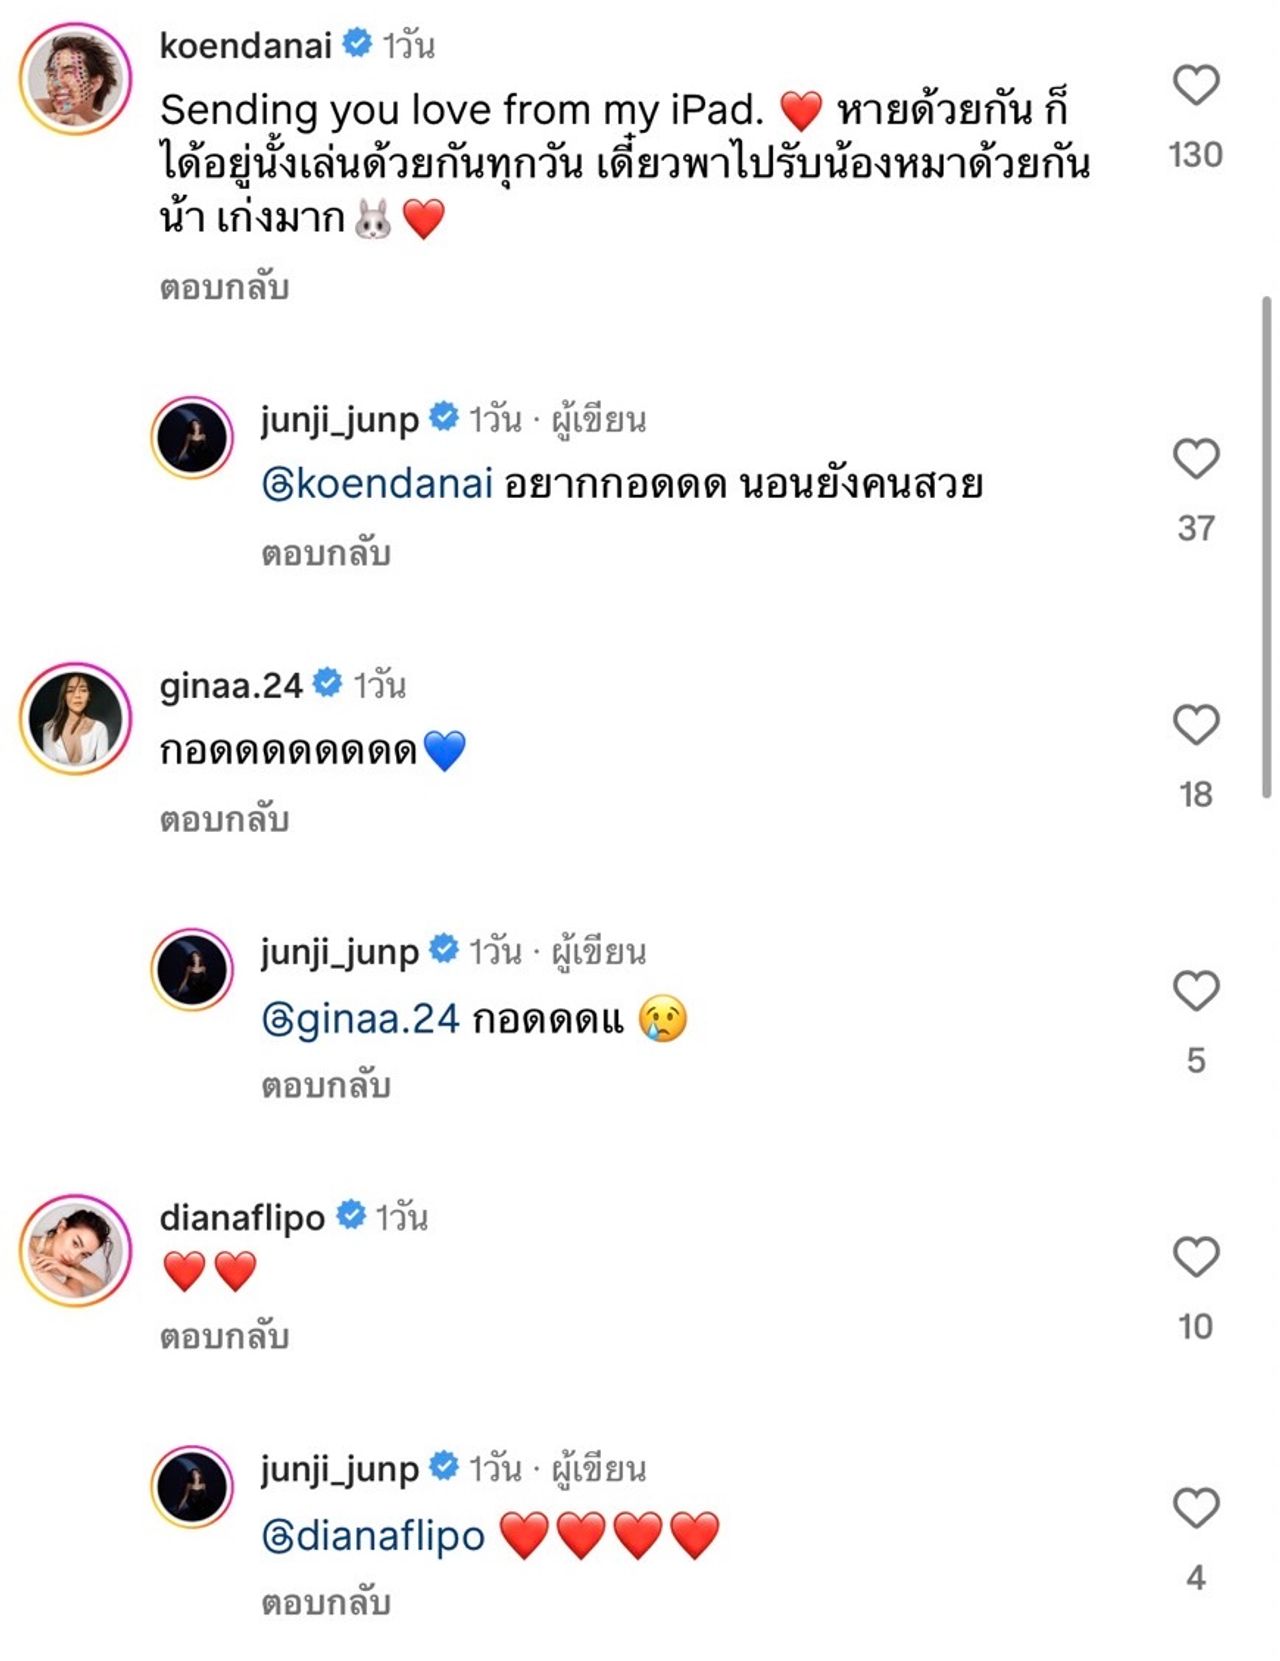Click the dianaflipo username

click(242, 1218)
